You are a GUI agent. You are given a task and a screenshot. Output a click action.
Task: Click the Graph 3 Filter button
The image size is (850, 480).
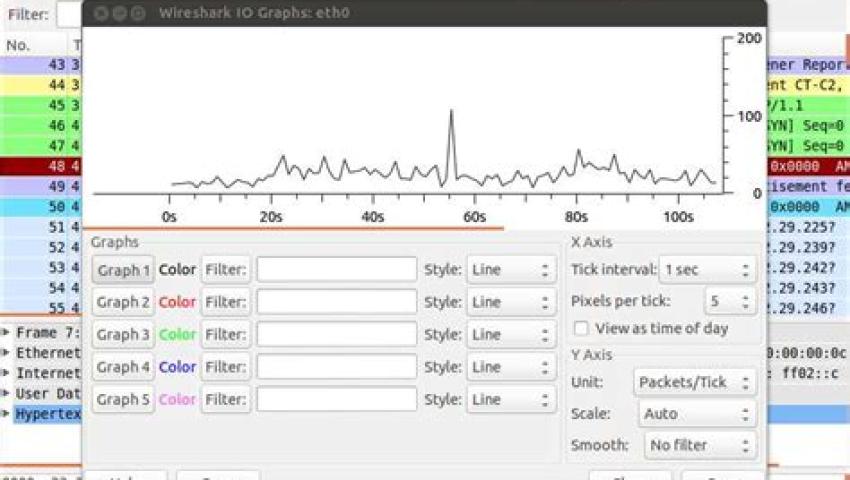coord(226,335)
